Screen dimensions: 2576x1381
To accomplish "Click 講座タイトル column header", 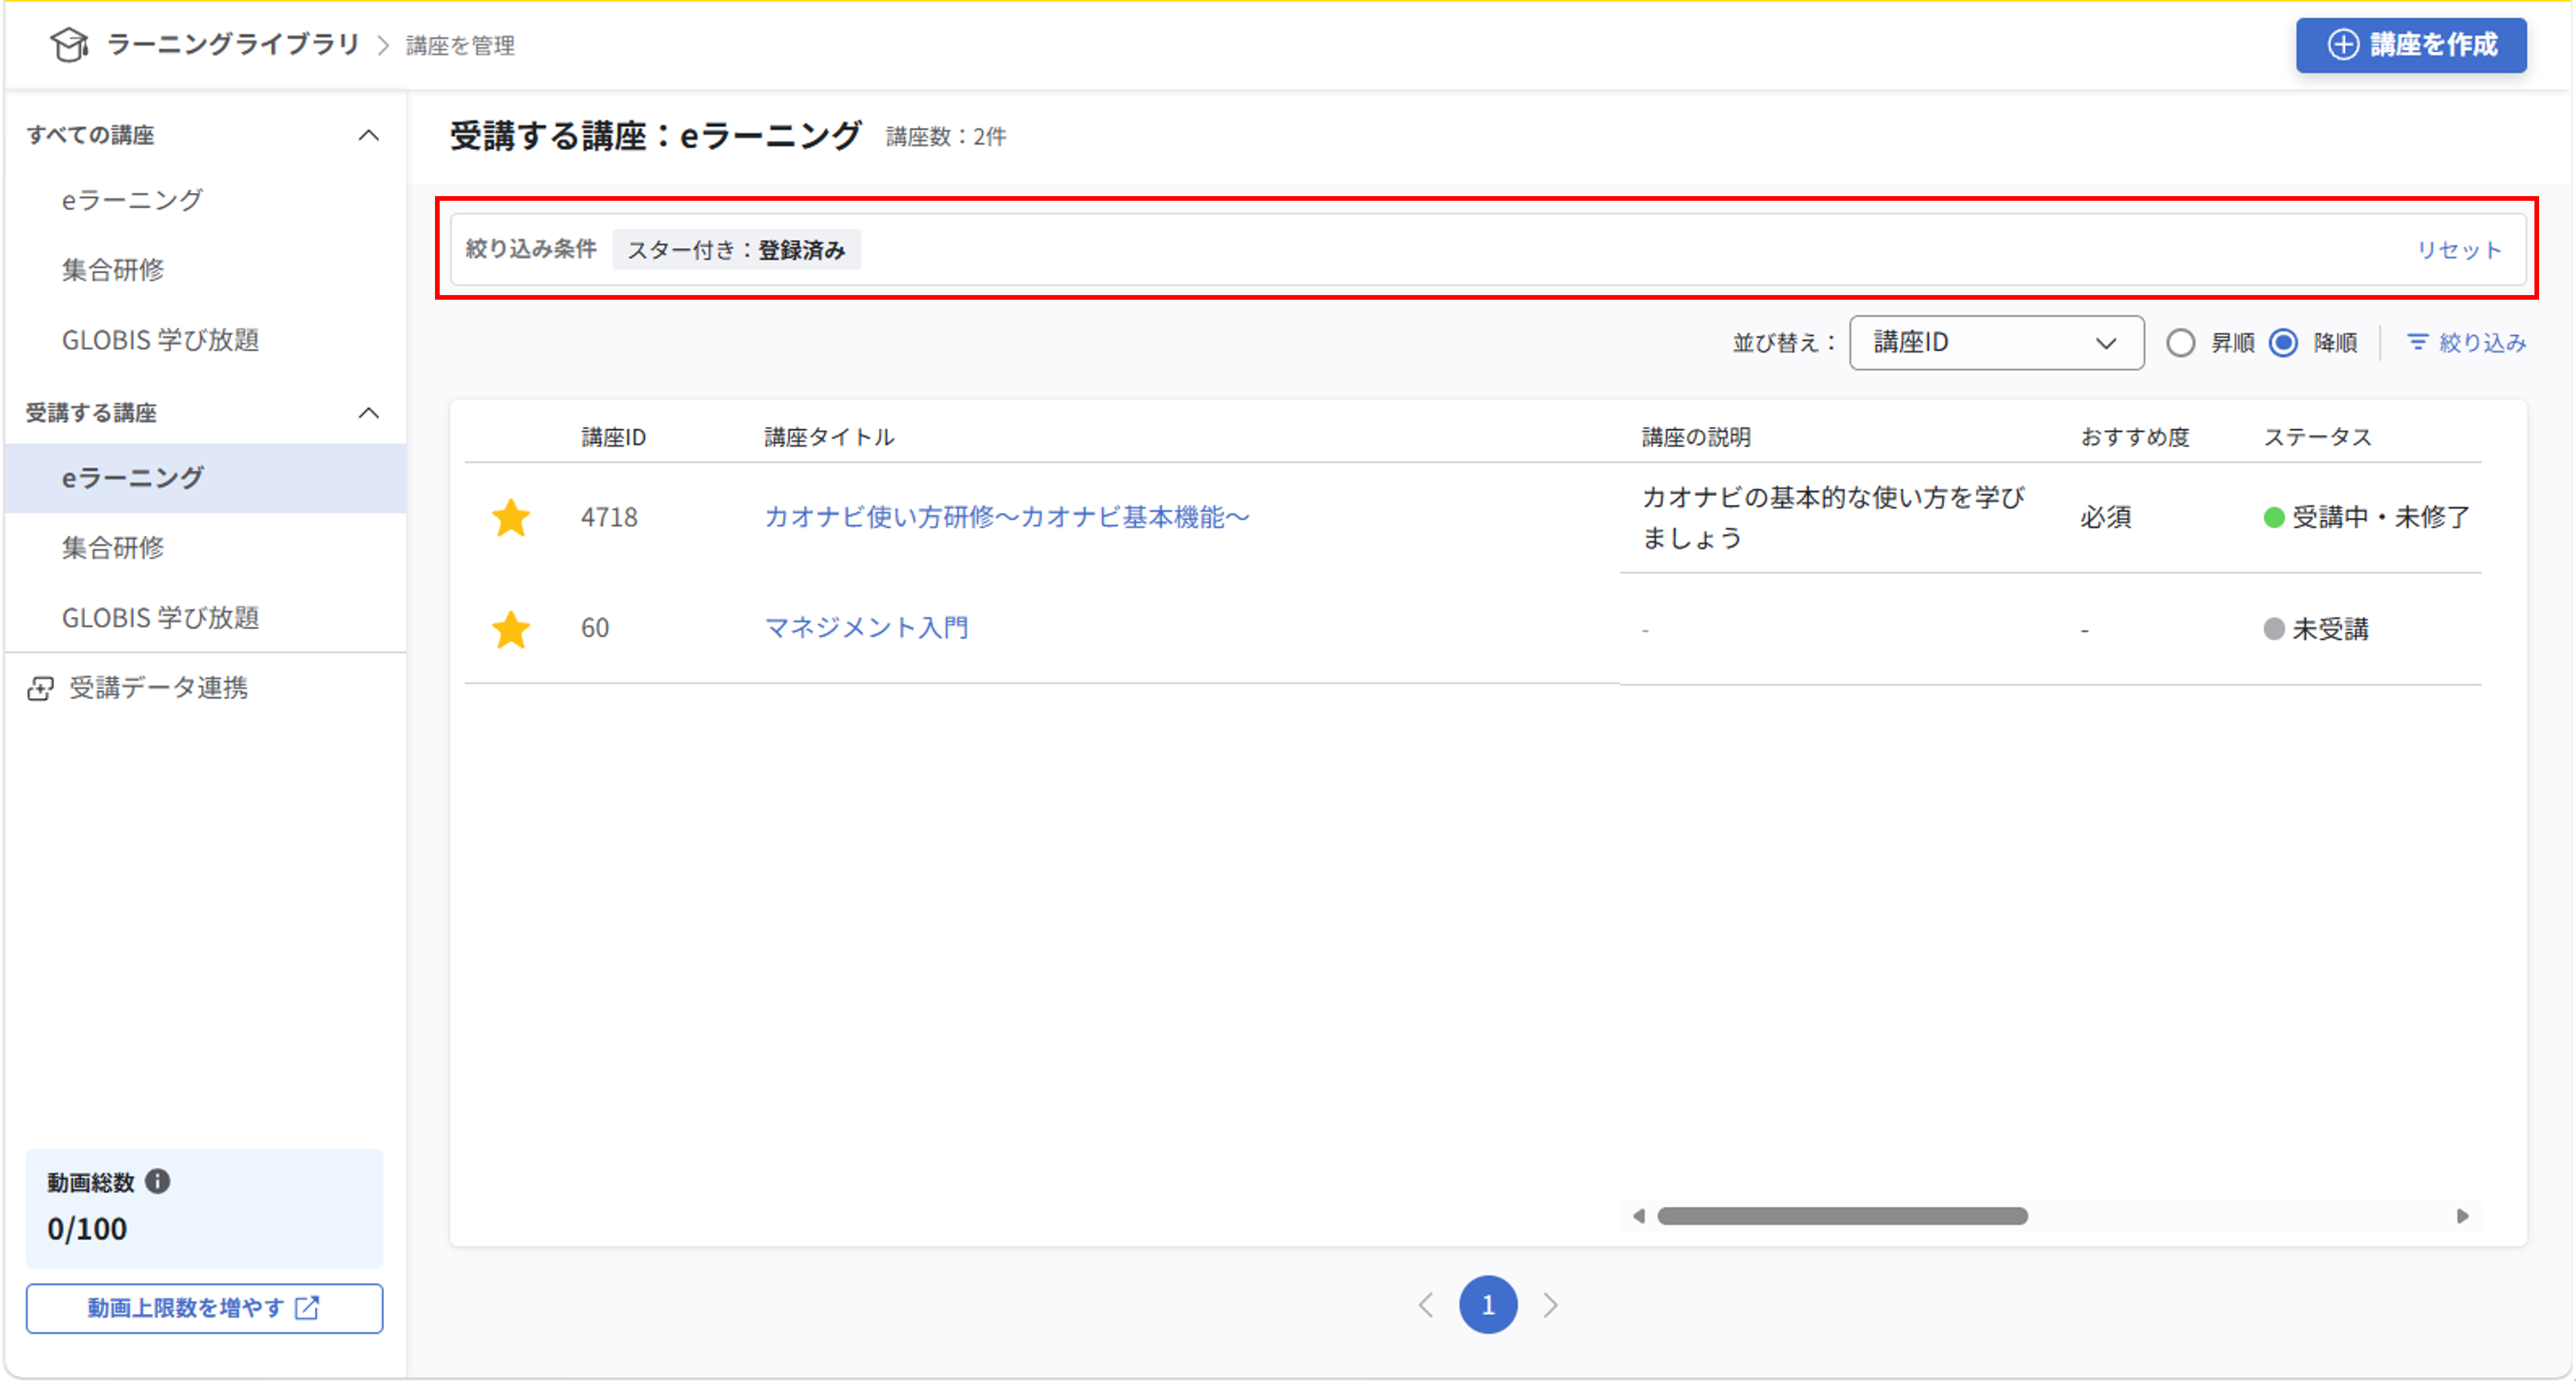I will [829, 437].
